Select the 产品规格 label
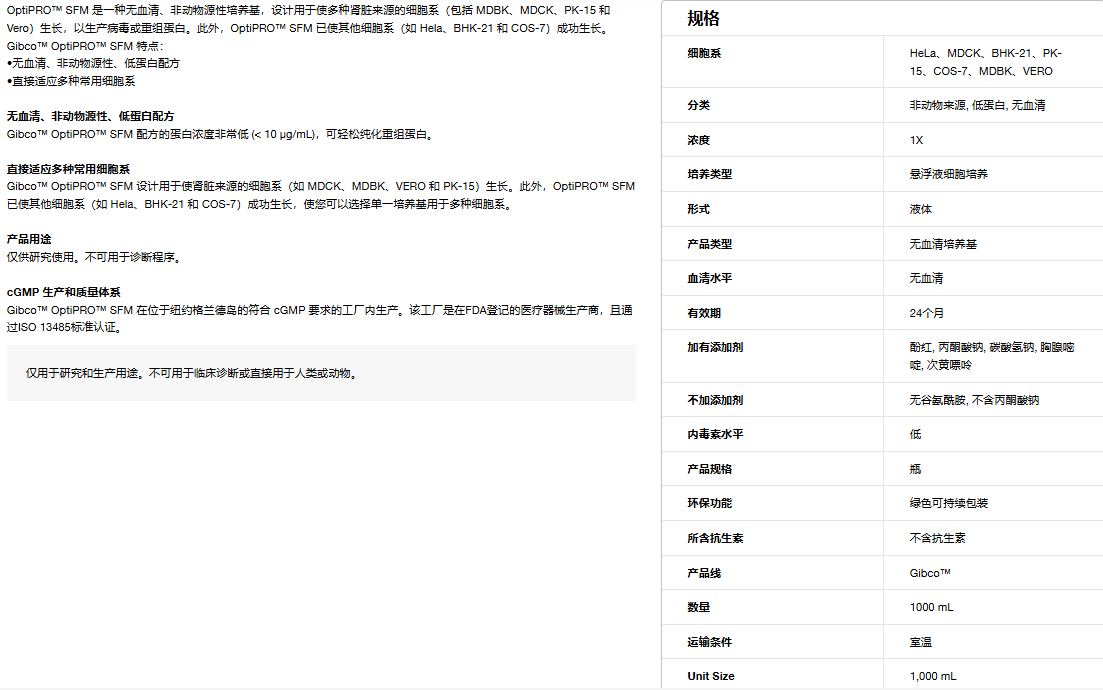Screen dimensions: 1103x690 [x=709, y=469]
